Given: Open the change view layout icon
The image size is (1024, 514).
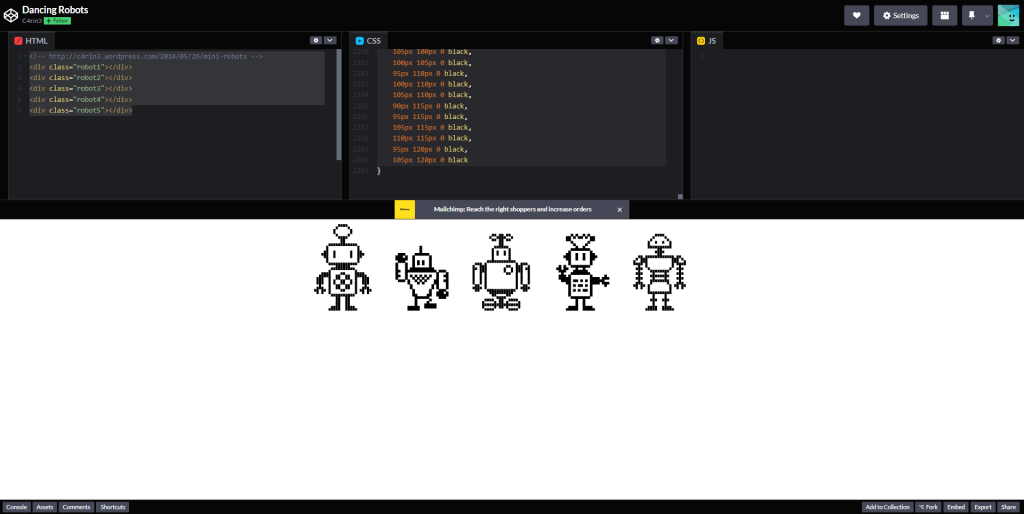Looking at the screenshot, I should coord(944,15).
